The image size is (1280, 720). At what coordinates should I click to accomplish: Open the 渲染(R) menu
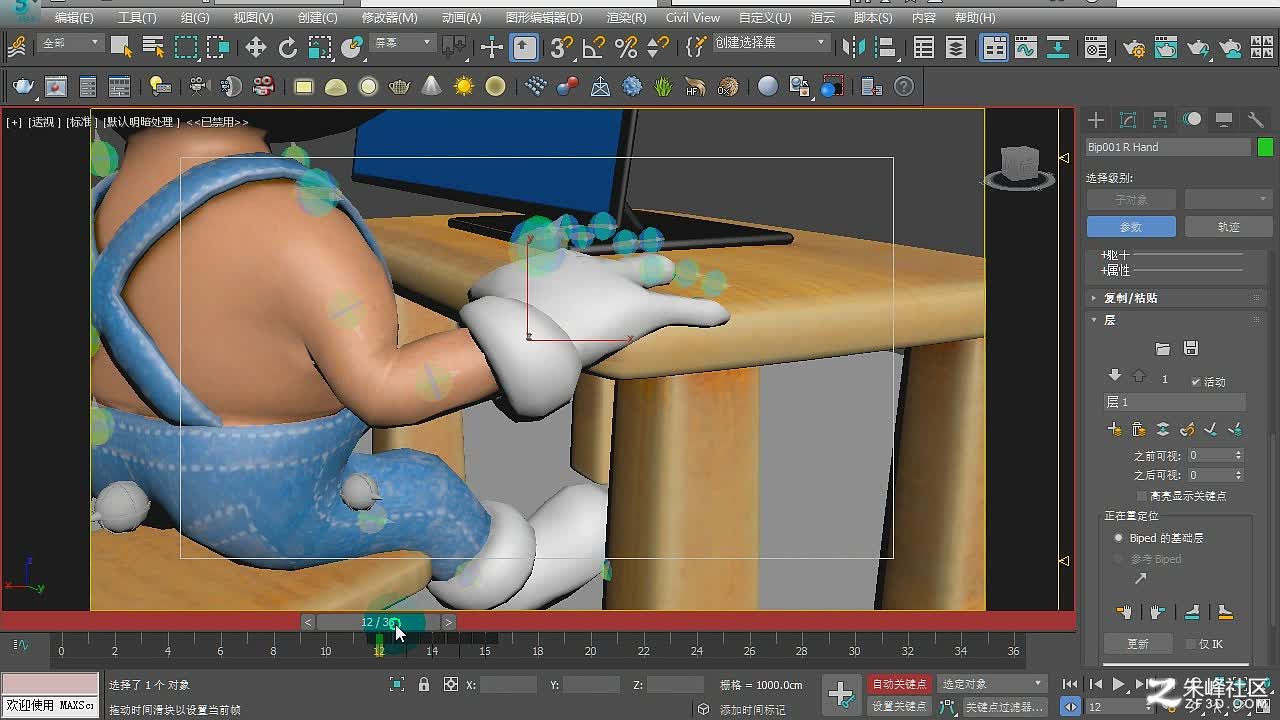coord(626,18)
